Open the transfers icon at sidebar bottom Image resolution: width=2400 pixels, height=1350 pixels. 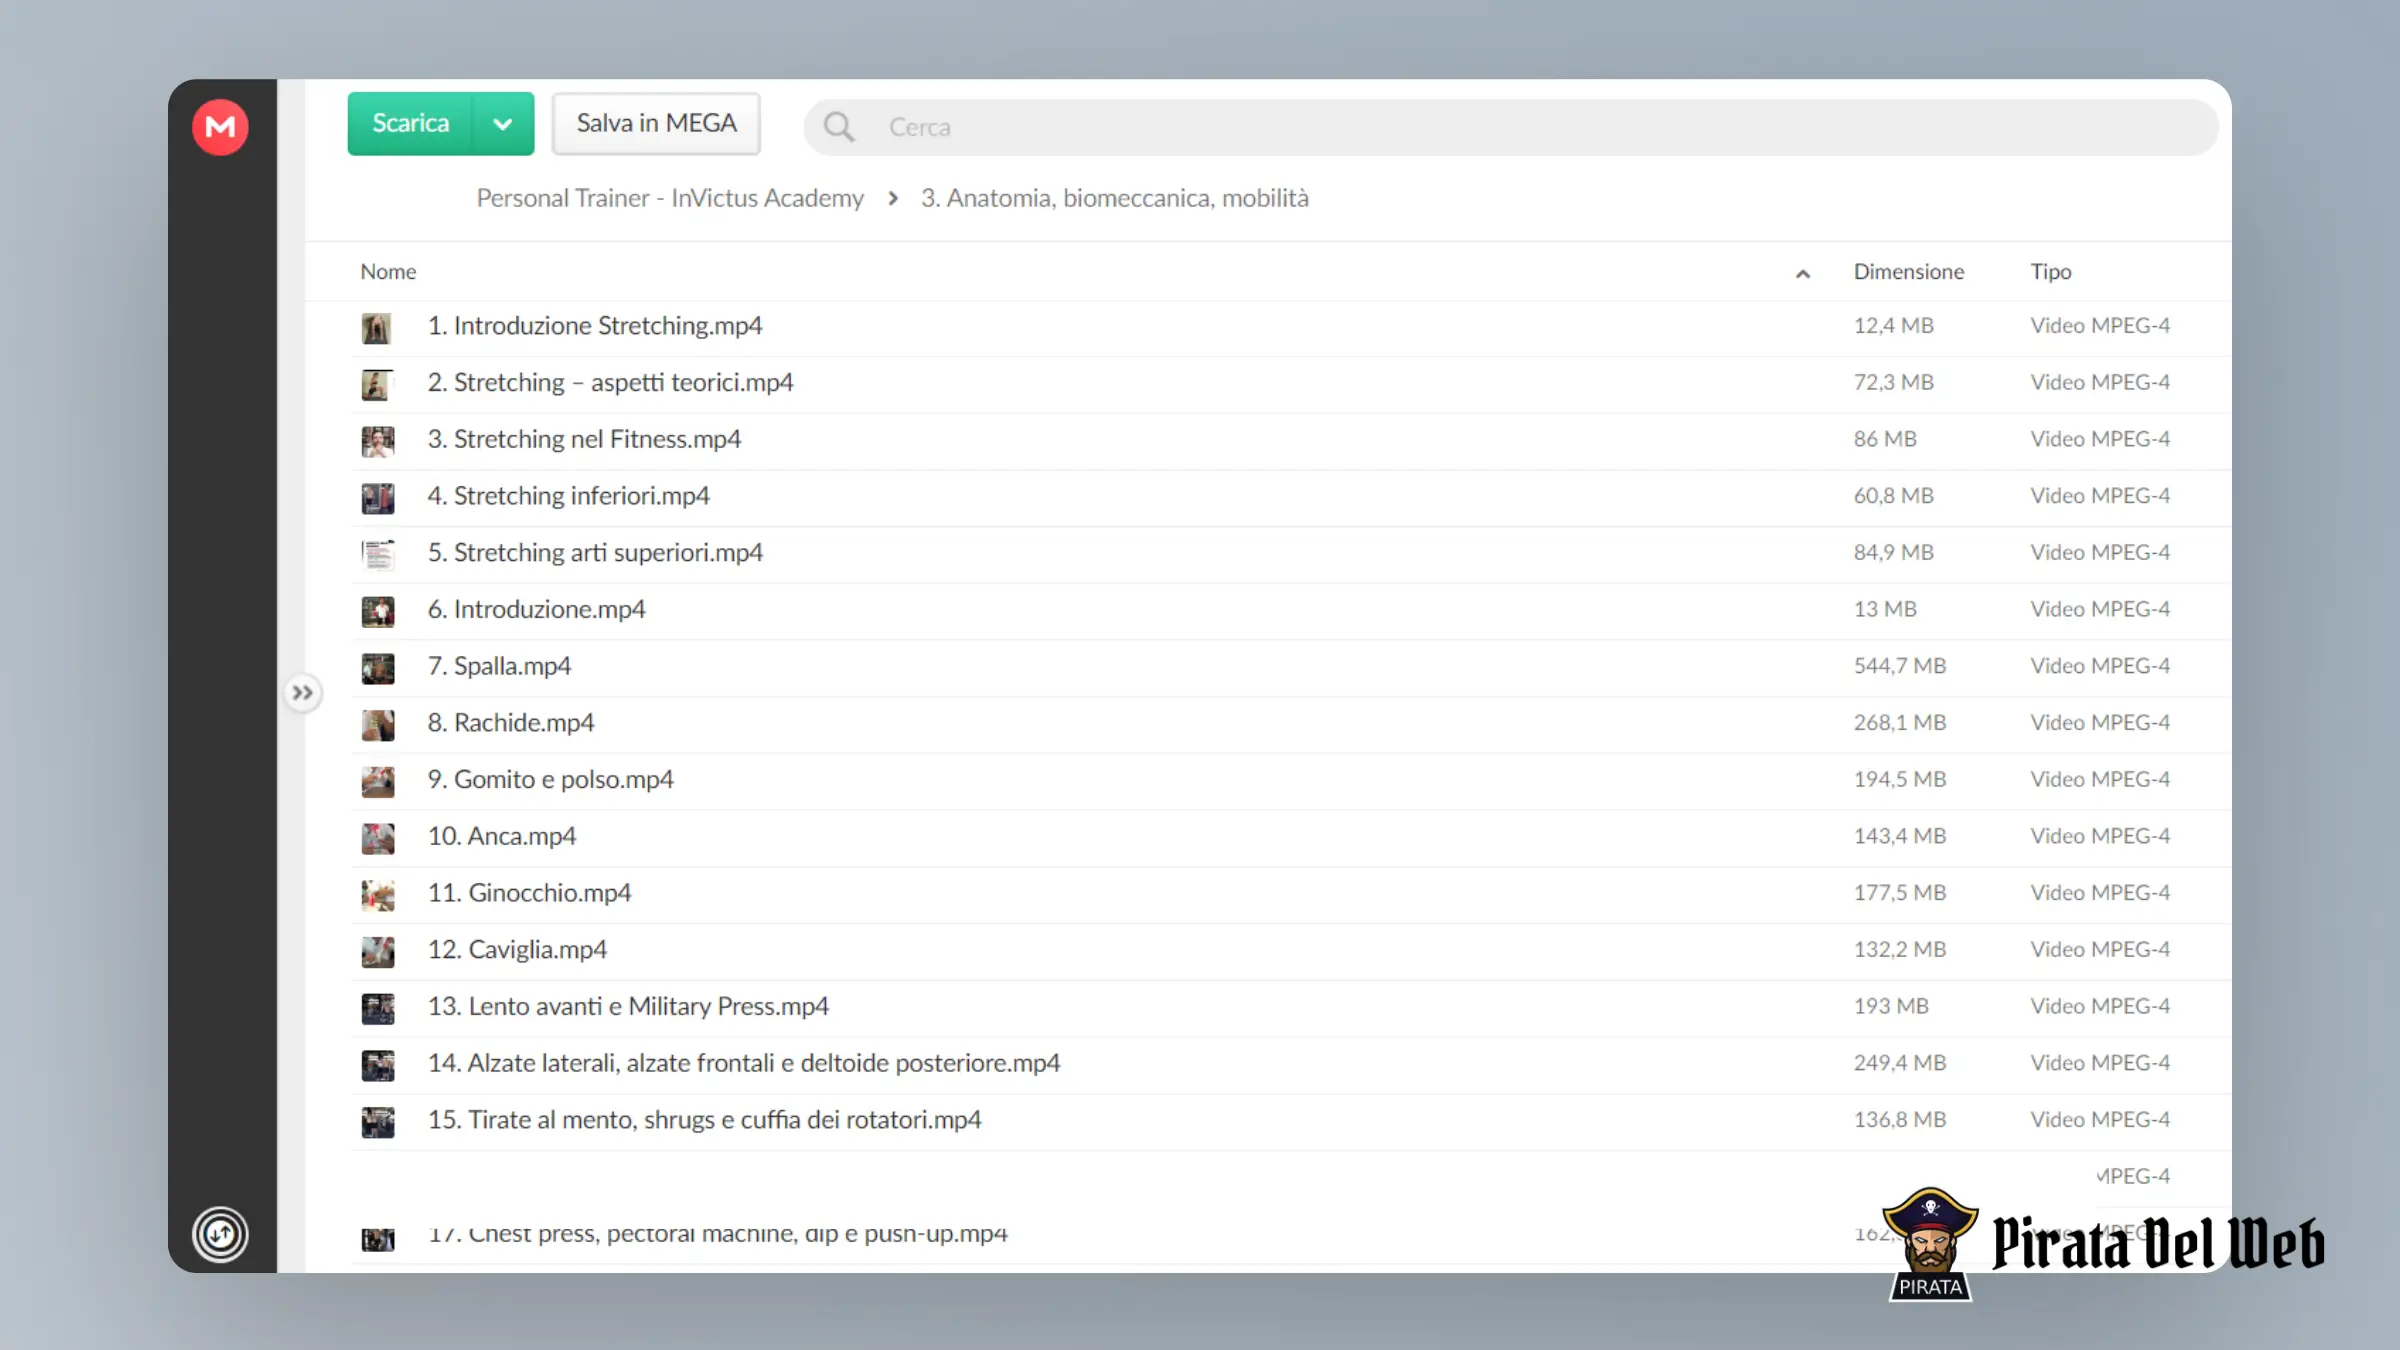pos(220,1234)
